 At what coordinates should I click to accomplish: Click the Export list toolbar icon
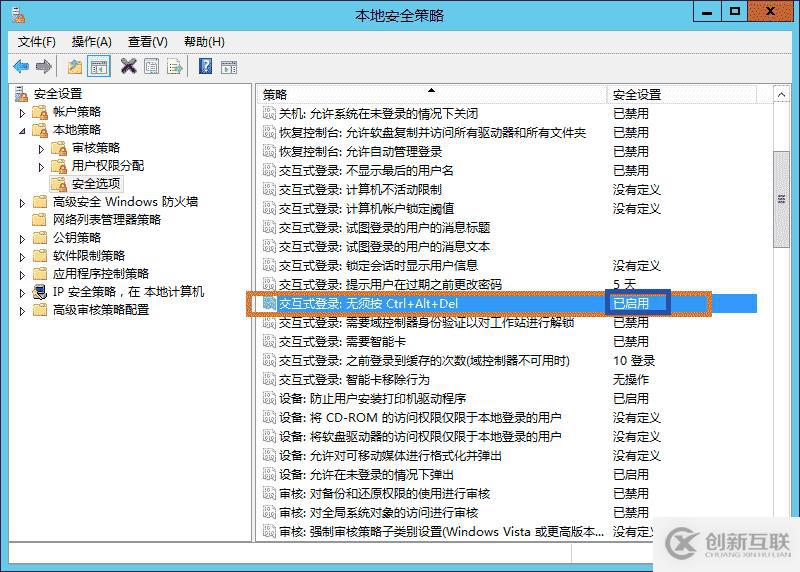click(174, 67)
